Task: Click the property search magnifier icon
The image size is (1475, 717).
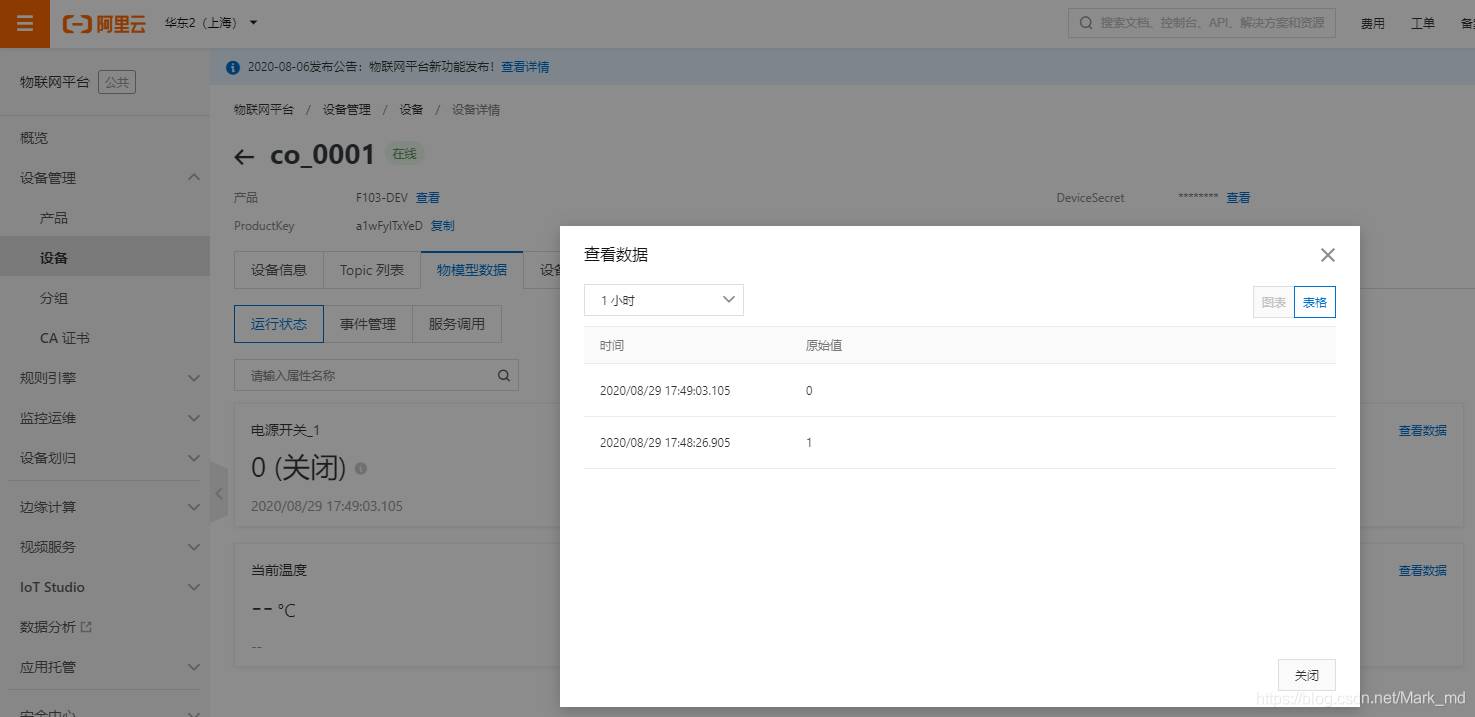Action: tap(504, 376)
